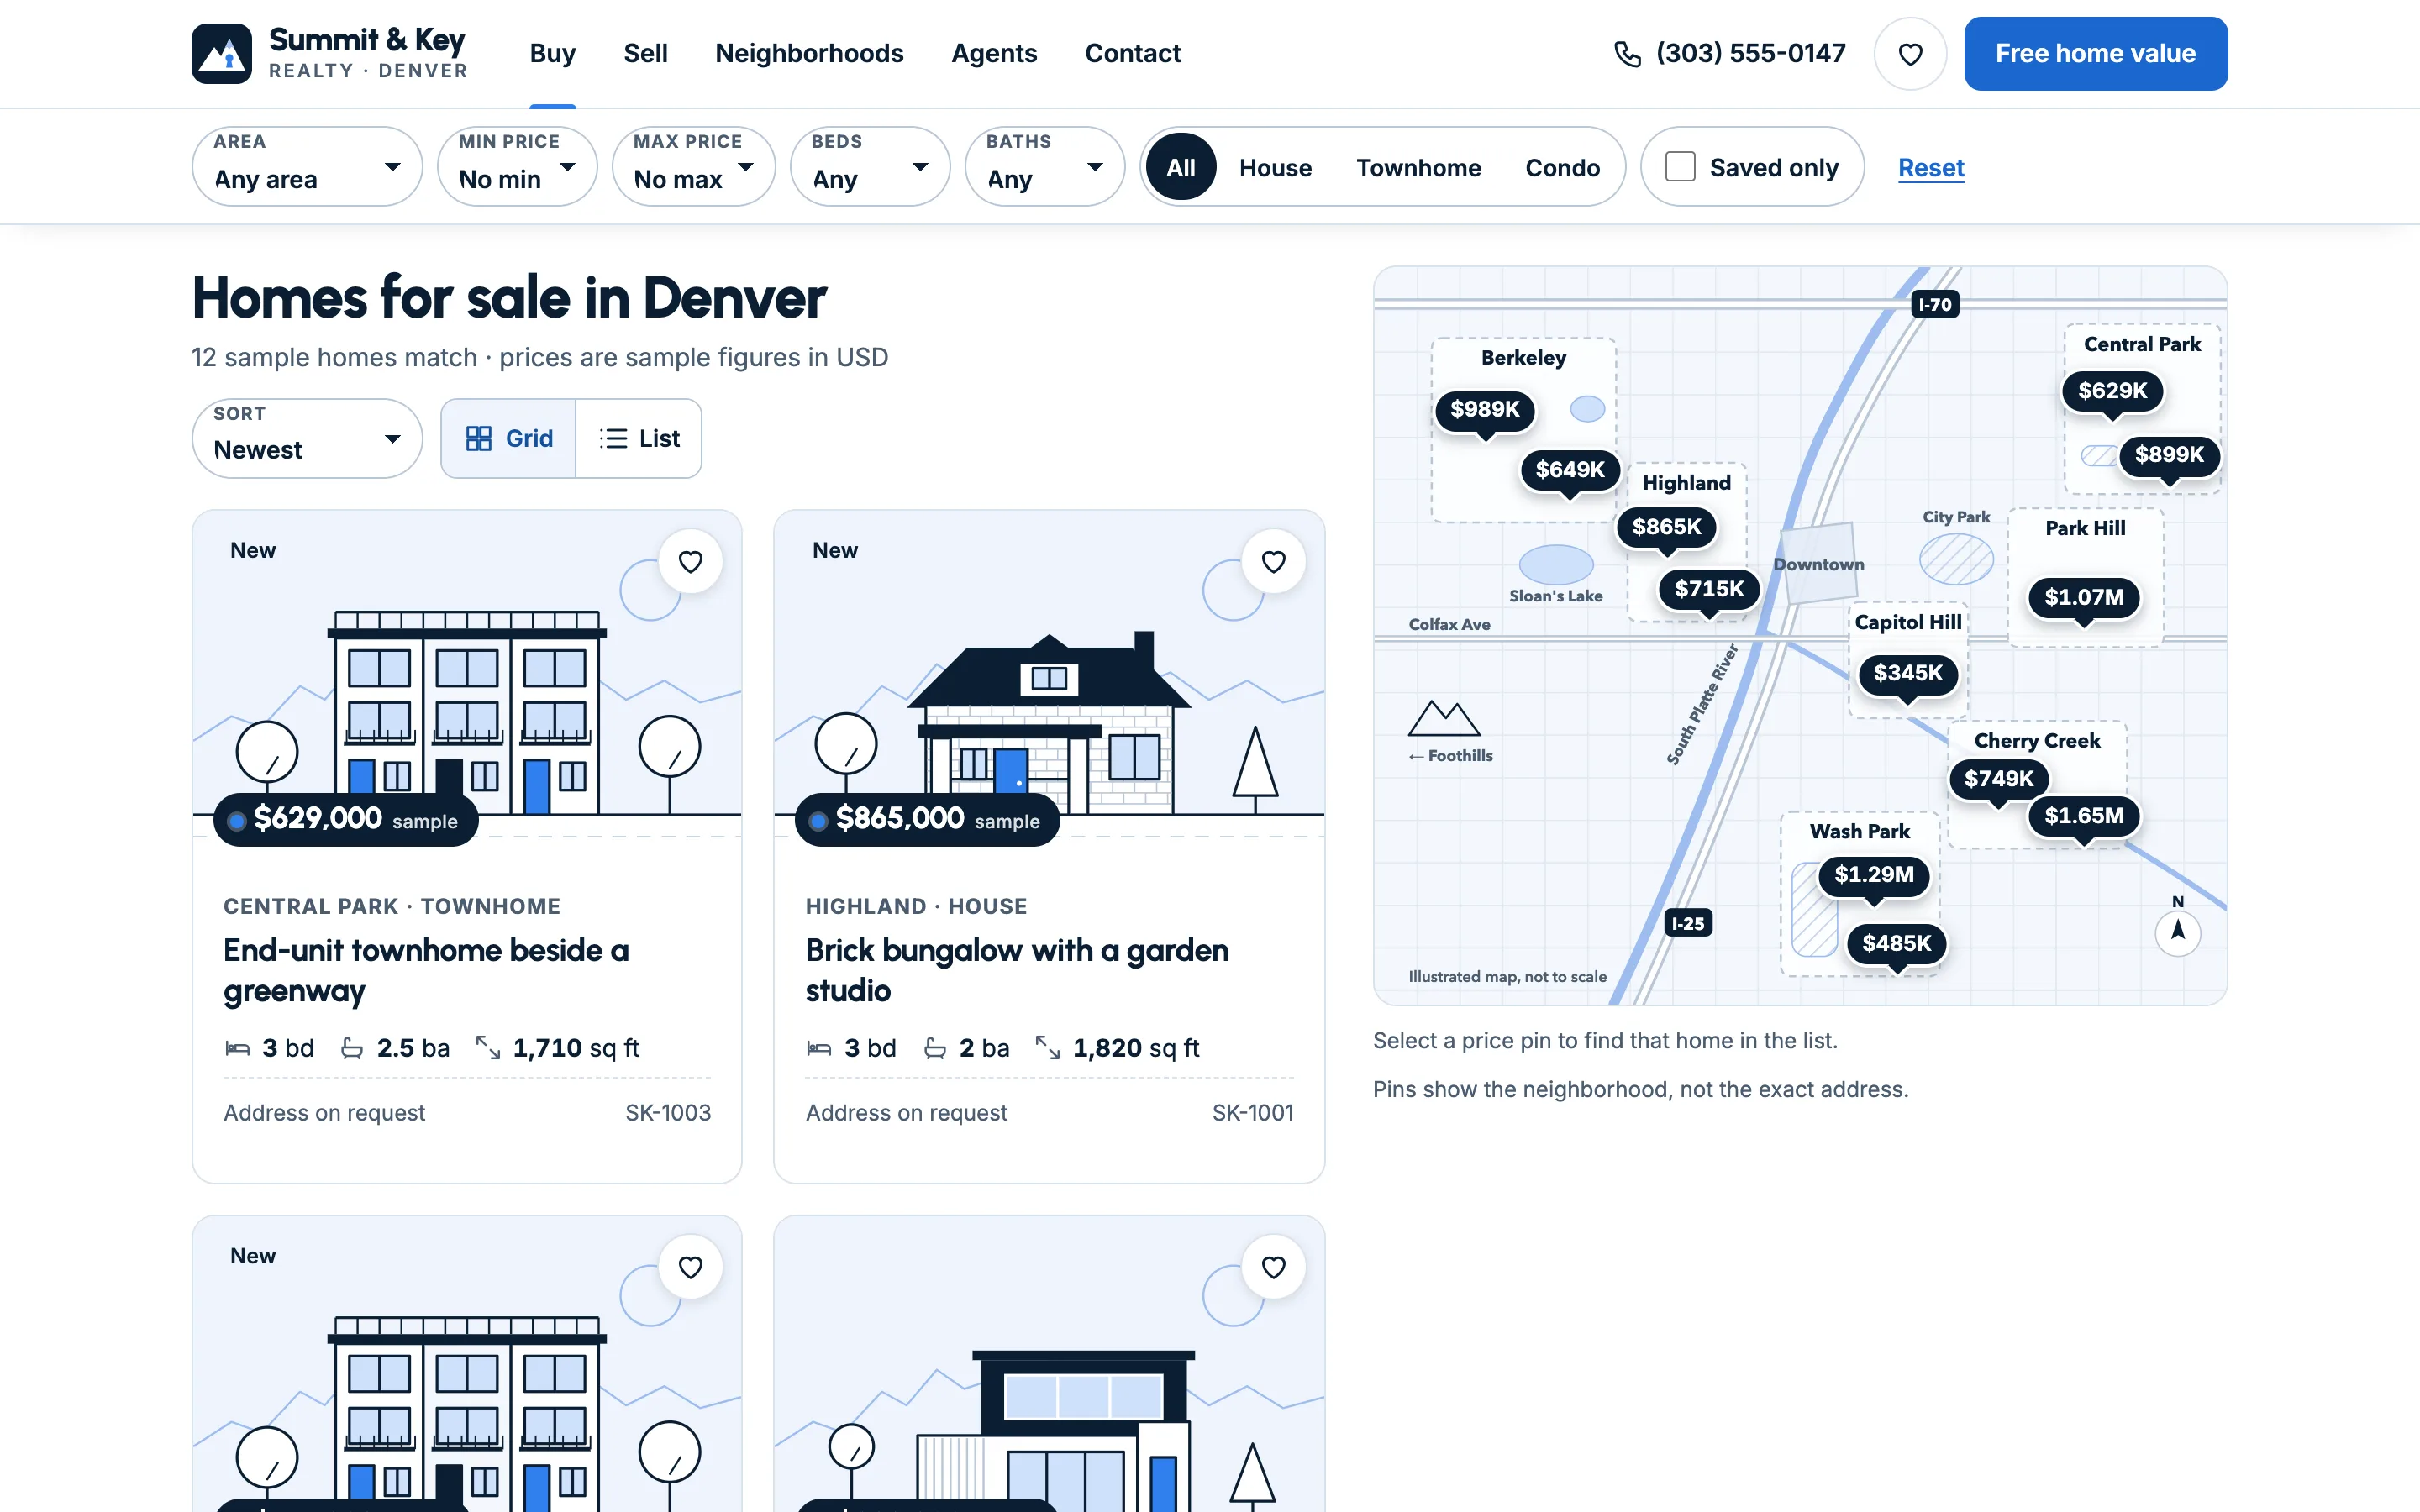Select the $1.65M map pin
2420x1512 pixels.
pyautogui.click(x=2084, y=816)
